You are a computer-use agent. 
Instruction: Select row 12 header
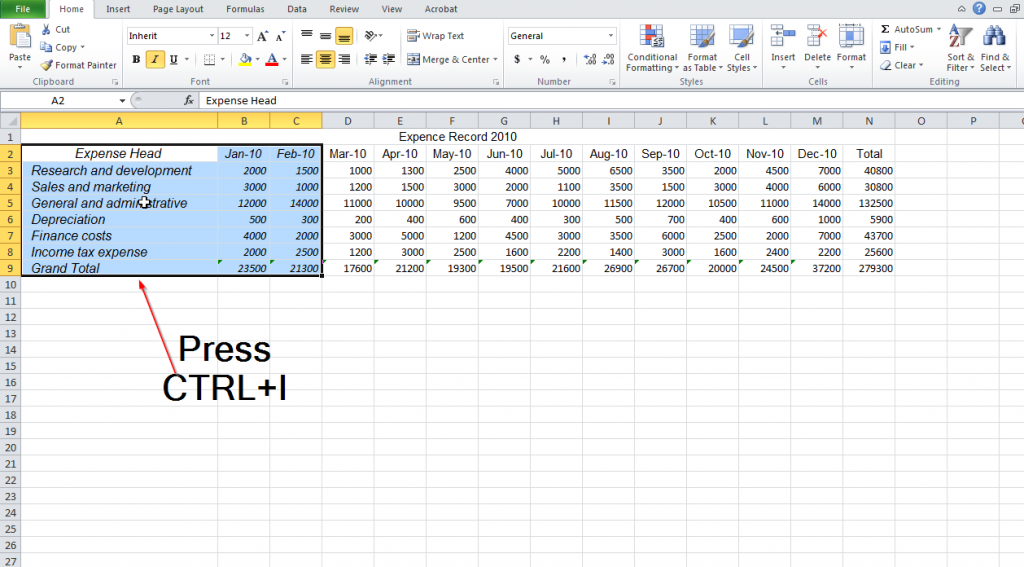(x=10, y=317)
